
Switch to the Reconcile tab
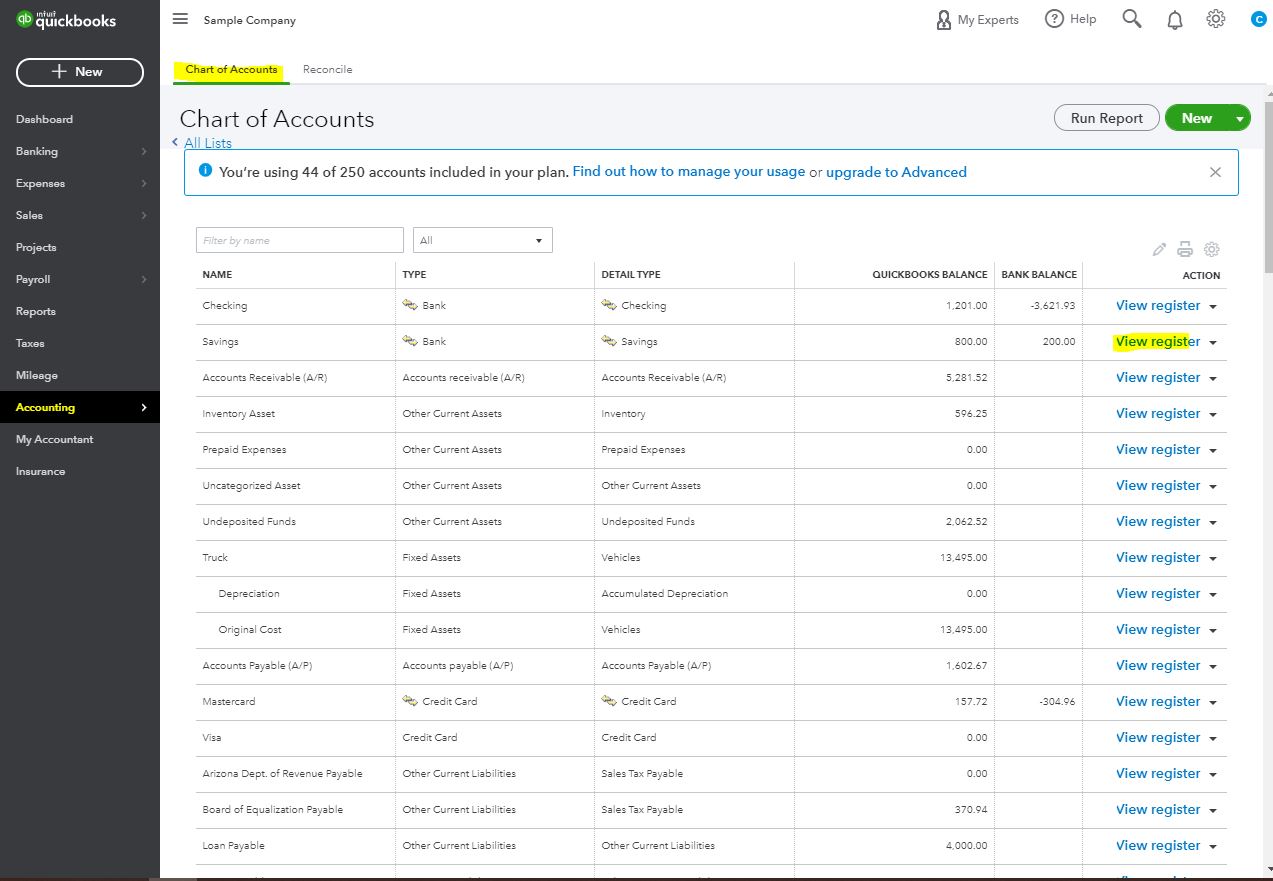(327, 69)
